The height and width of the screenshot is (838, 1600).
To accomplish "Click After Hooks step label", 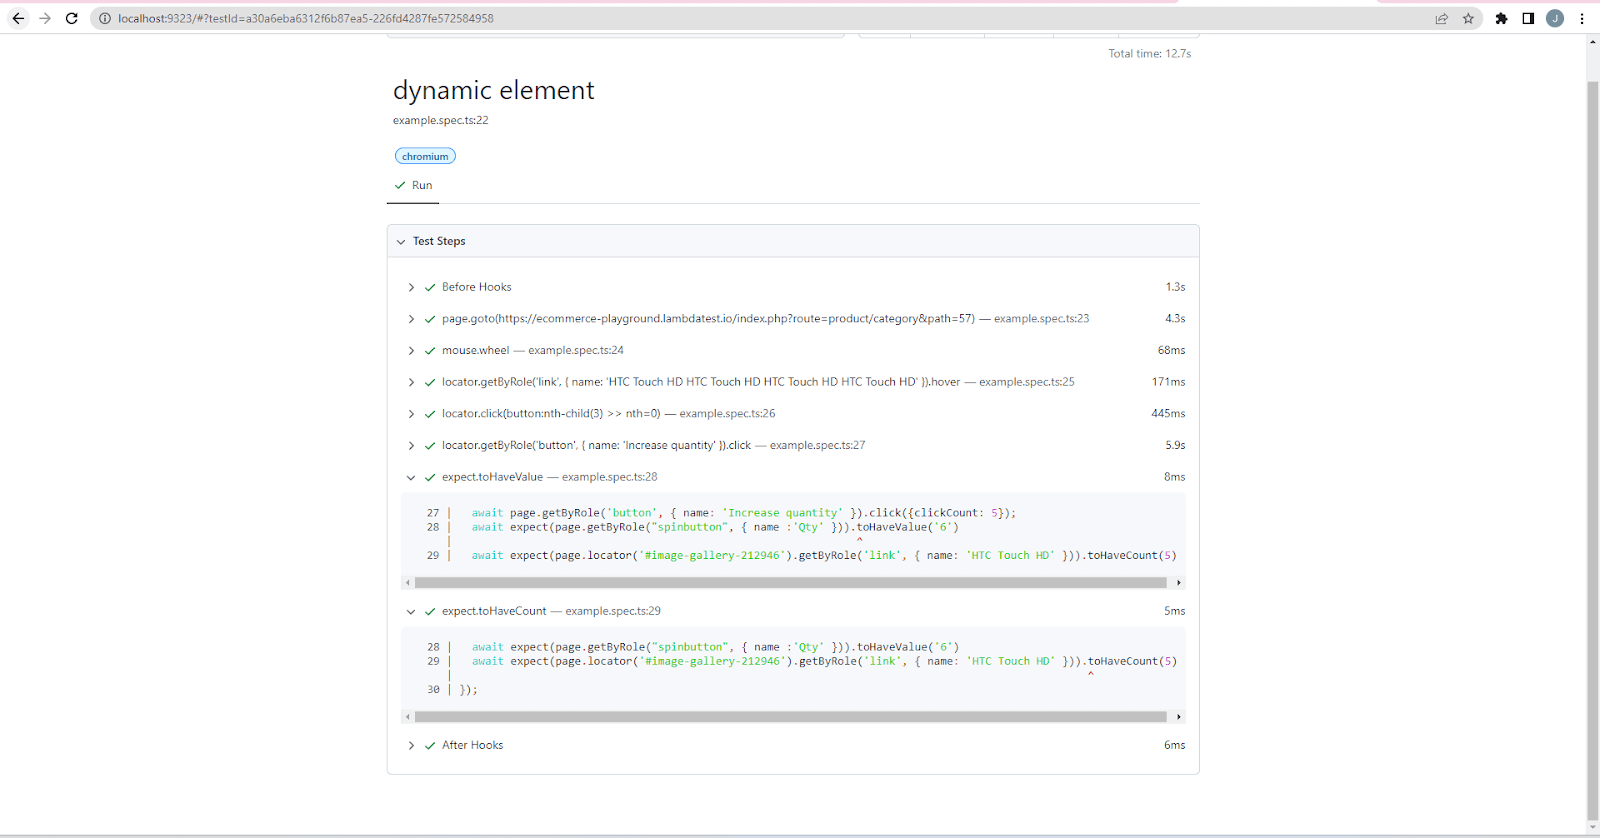I will click(x=473, y=745).
